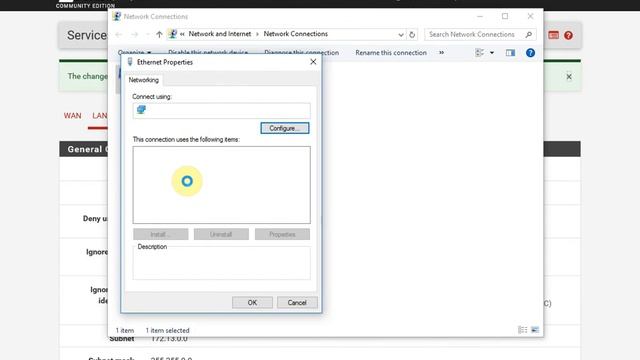The height and width of the screenshot is (360, 640).
Task: Open the WAN tab on pfSense page
Action: point(72,116)
